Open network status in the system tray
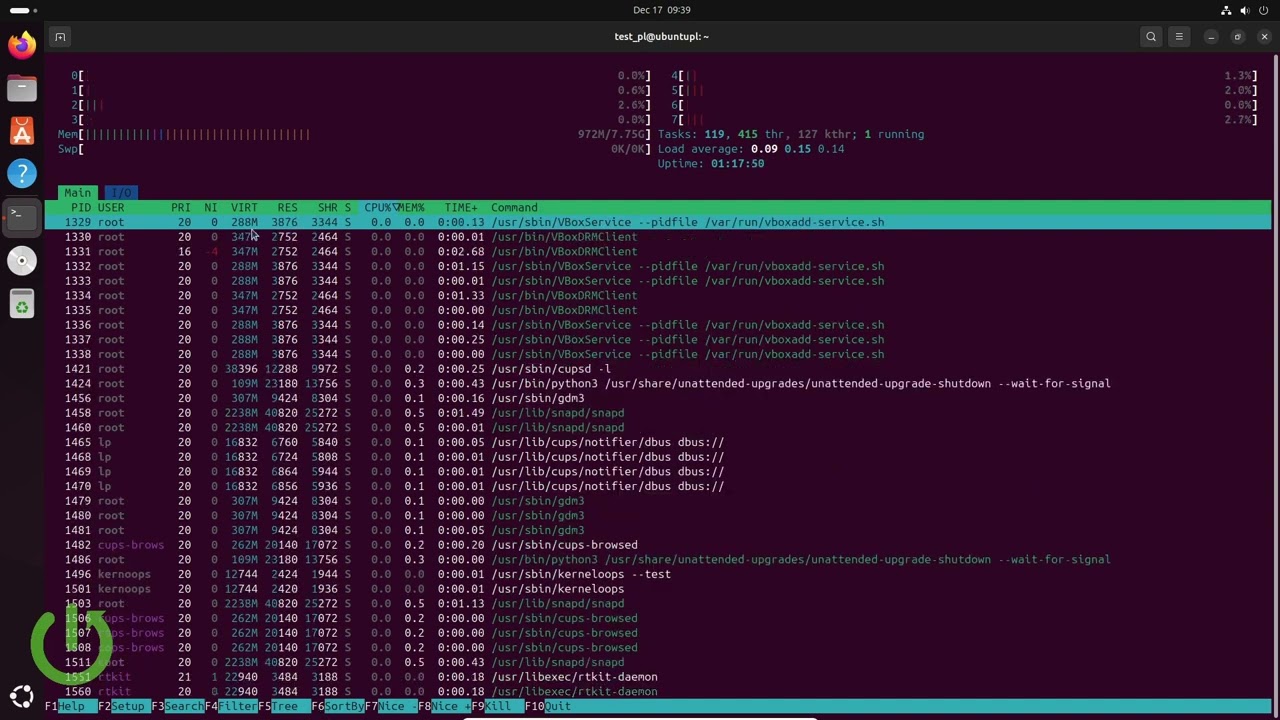Viewport: 1280px width, 720px height. coord(1226,10)
